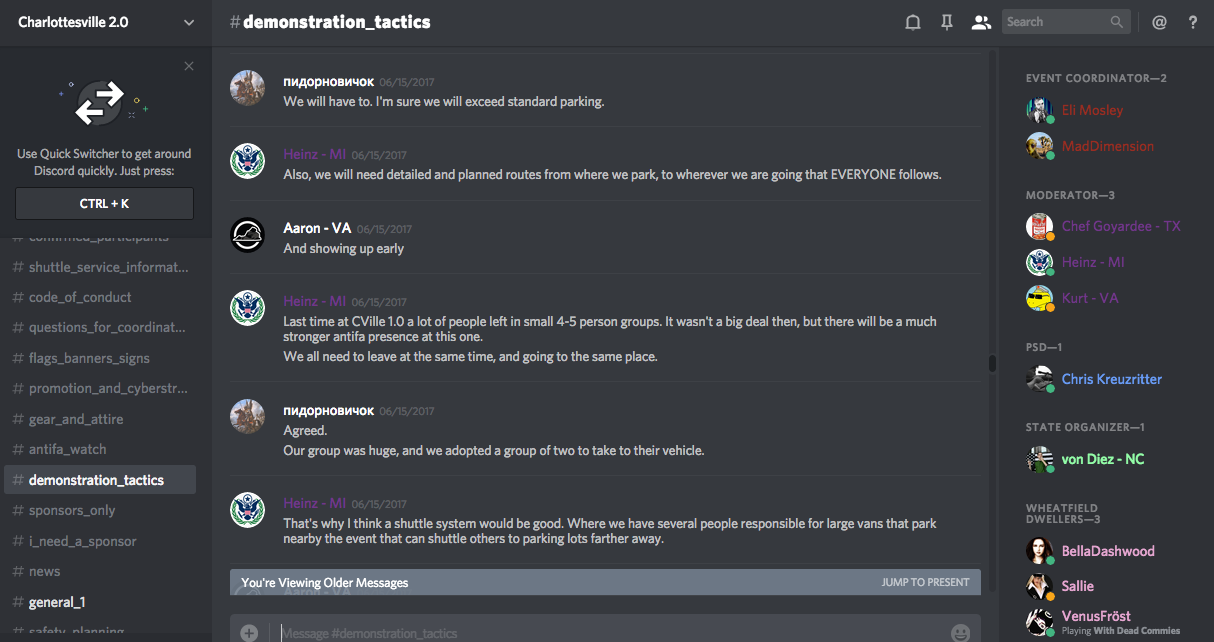Click the emoji picker smiley
This screenshot has height=642, width=1214.
click(x=960, y=632)
